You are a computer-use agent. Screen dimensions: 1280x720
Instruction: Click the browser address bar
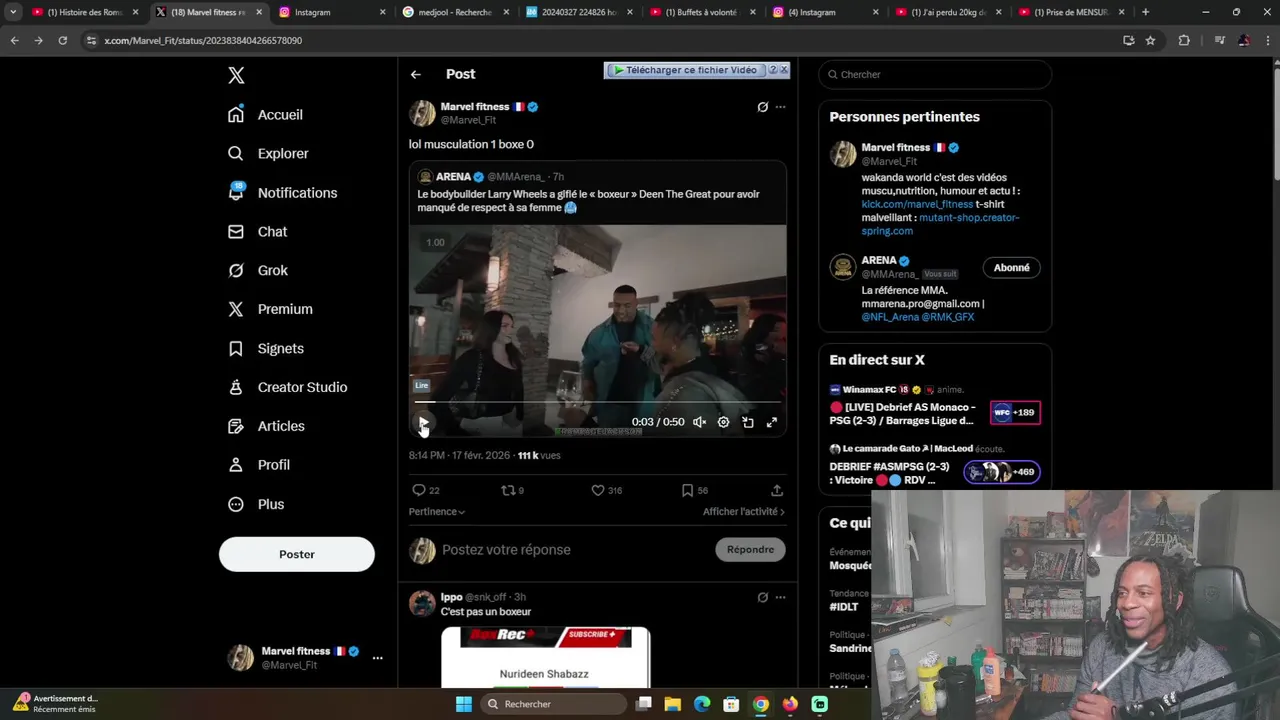pos(600,40)
